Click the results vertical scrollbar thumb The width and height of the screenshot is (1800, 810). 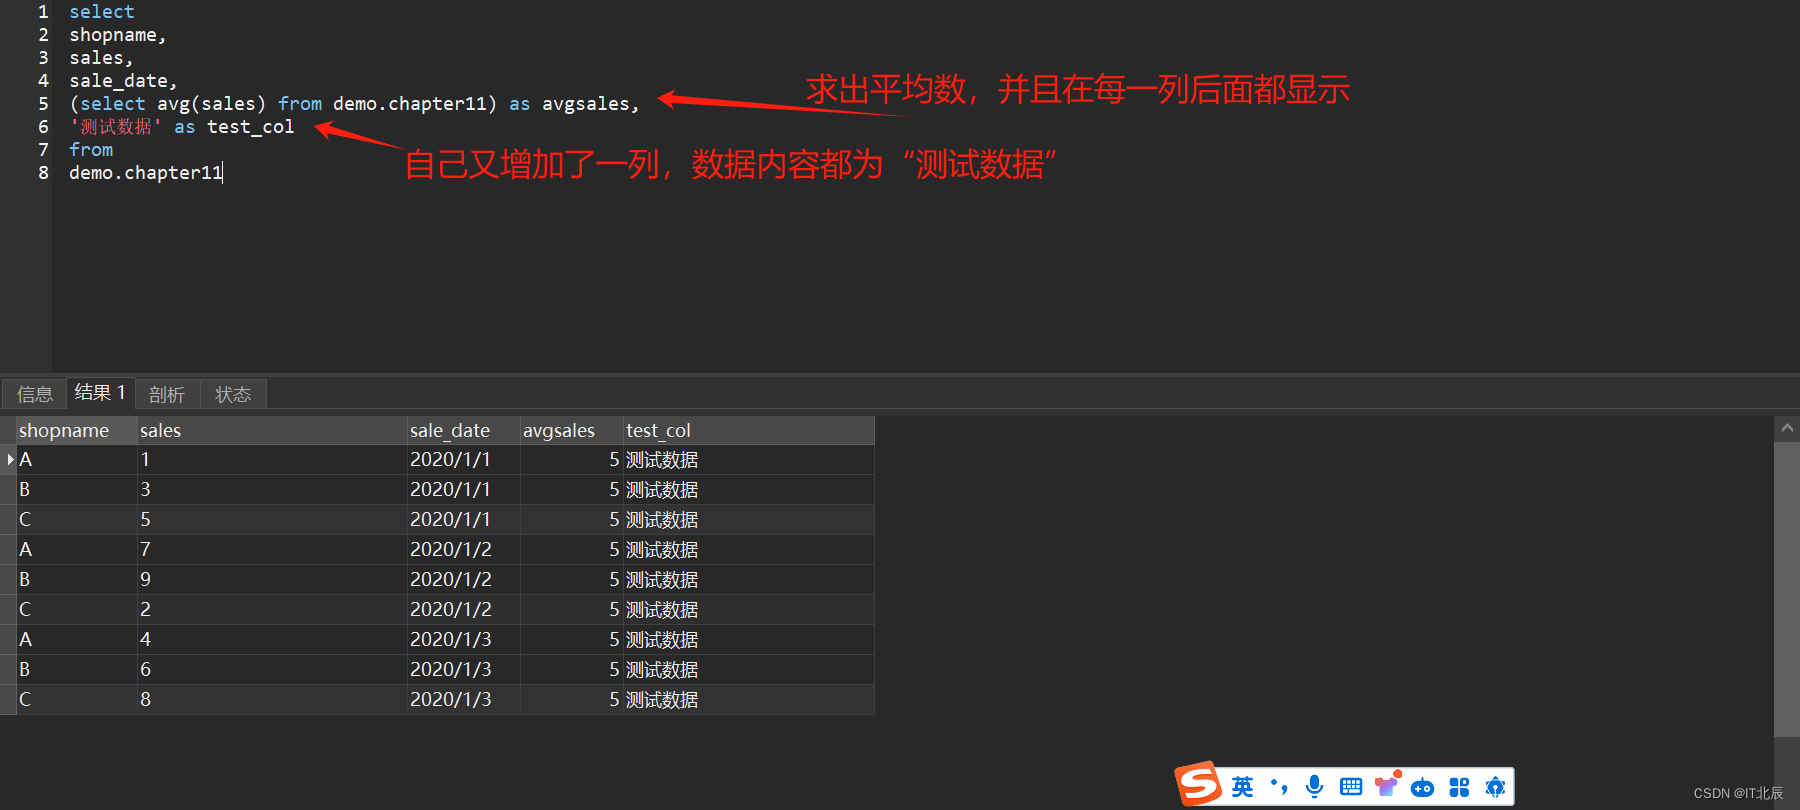[x=1787, y=588]
